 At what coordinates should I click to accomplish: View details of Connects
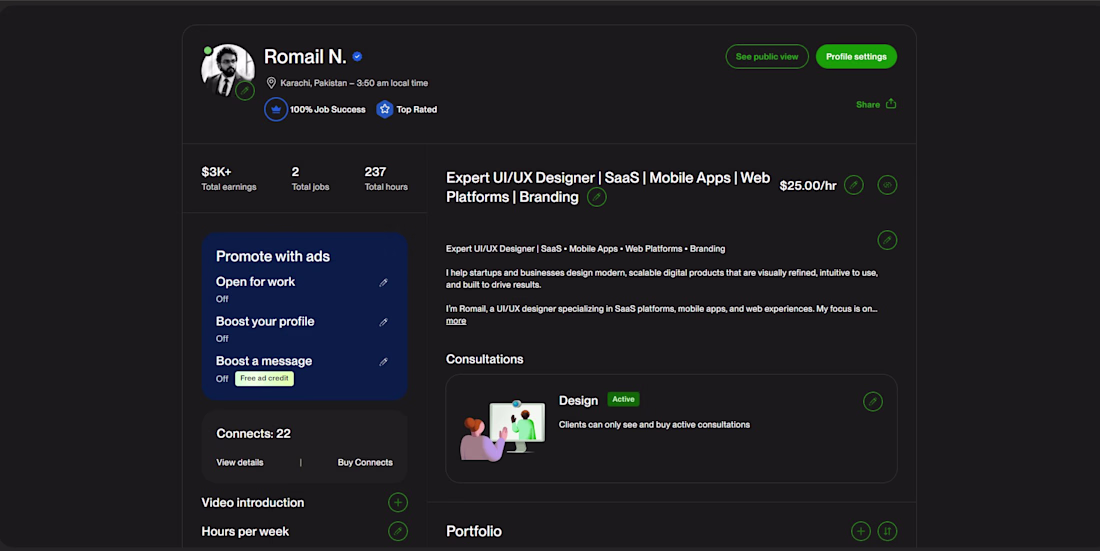(240, 463)
